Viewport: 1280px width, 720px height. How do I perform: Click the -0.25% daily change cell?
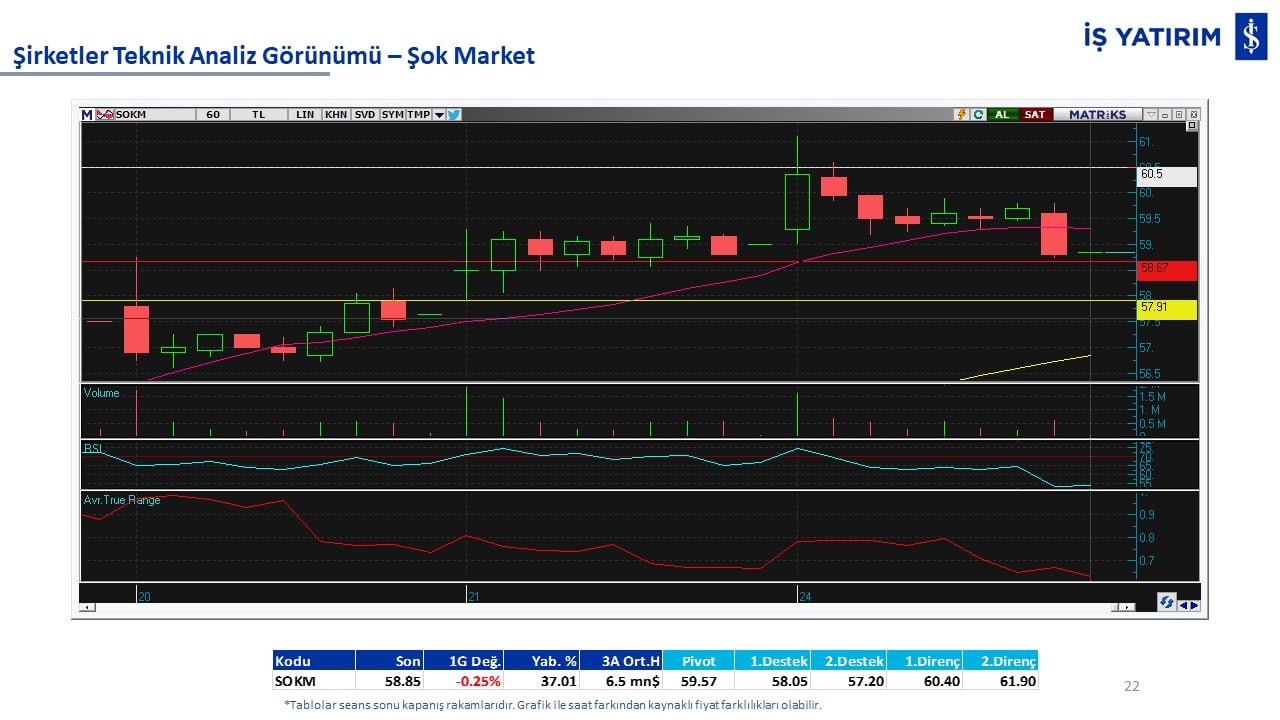[464, 681]
